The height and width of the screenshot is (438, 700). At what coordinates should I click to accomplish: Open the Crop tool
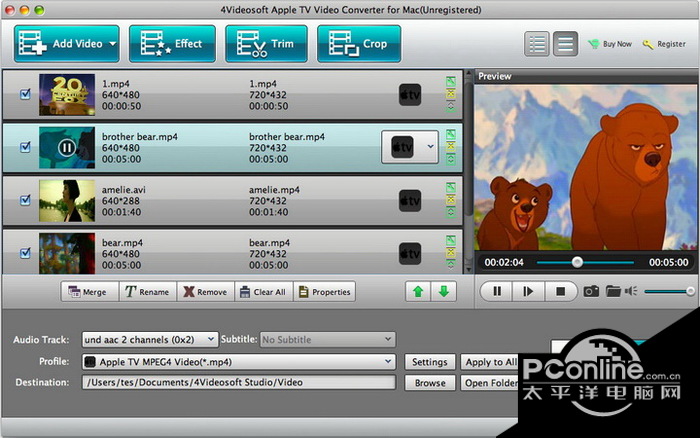359,44
